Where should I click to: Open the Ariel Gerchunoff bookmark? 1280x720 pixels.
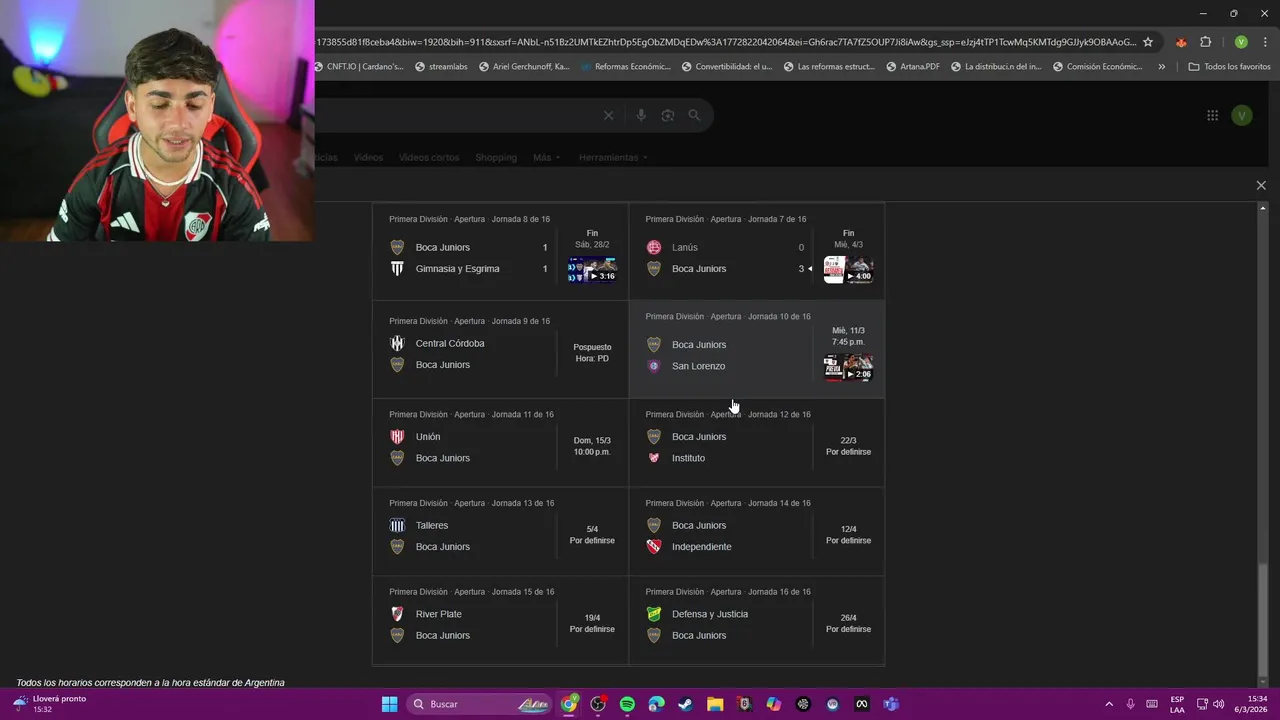[524, 67]
